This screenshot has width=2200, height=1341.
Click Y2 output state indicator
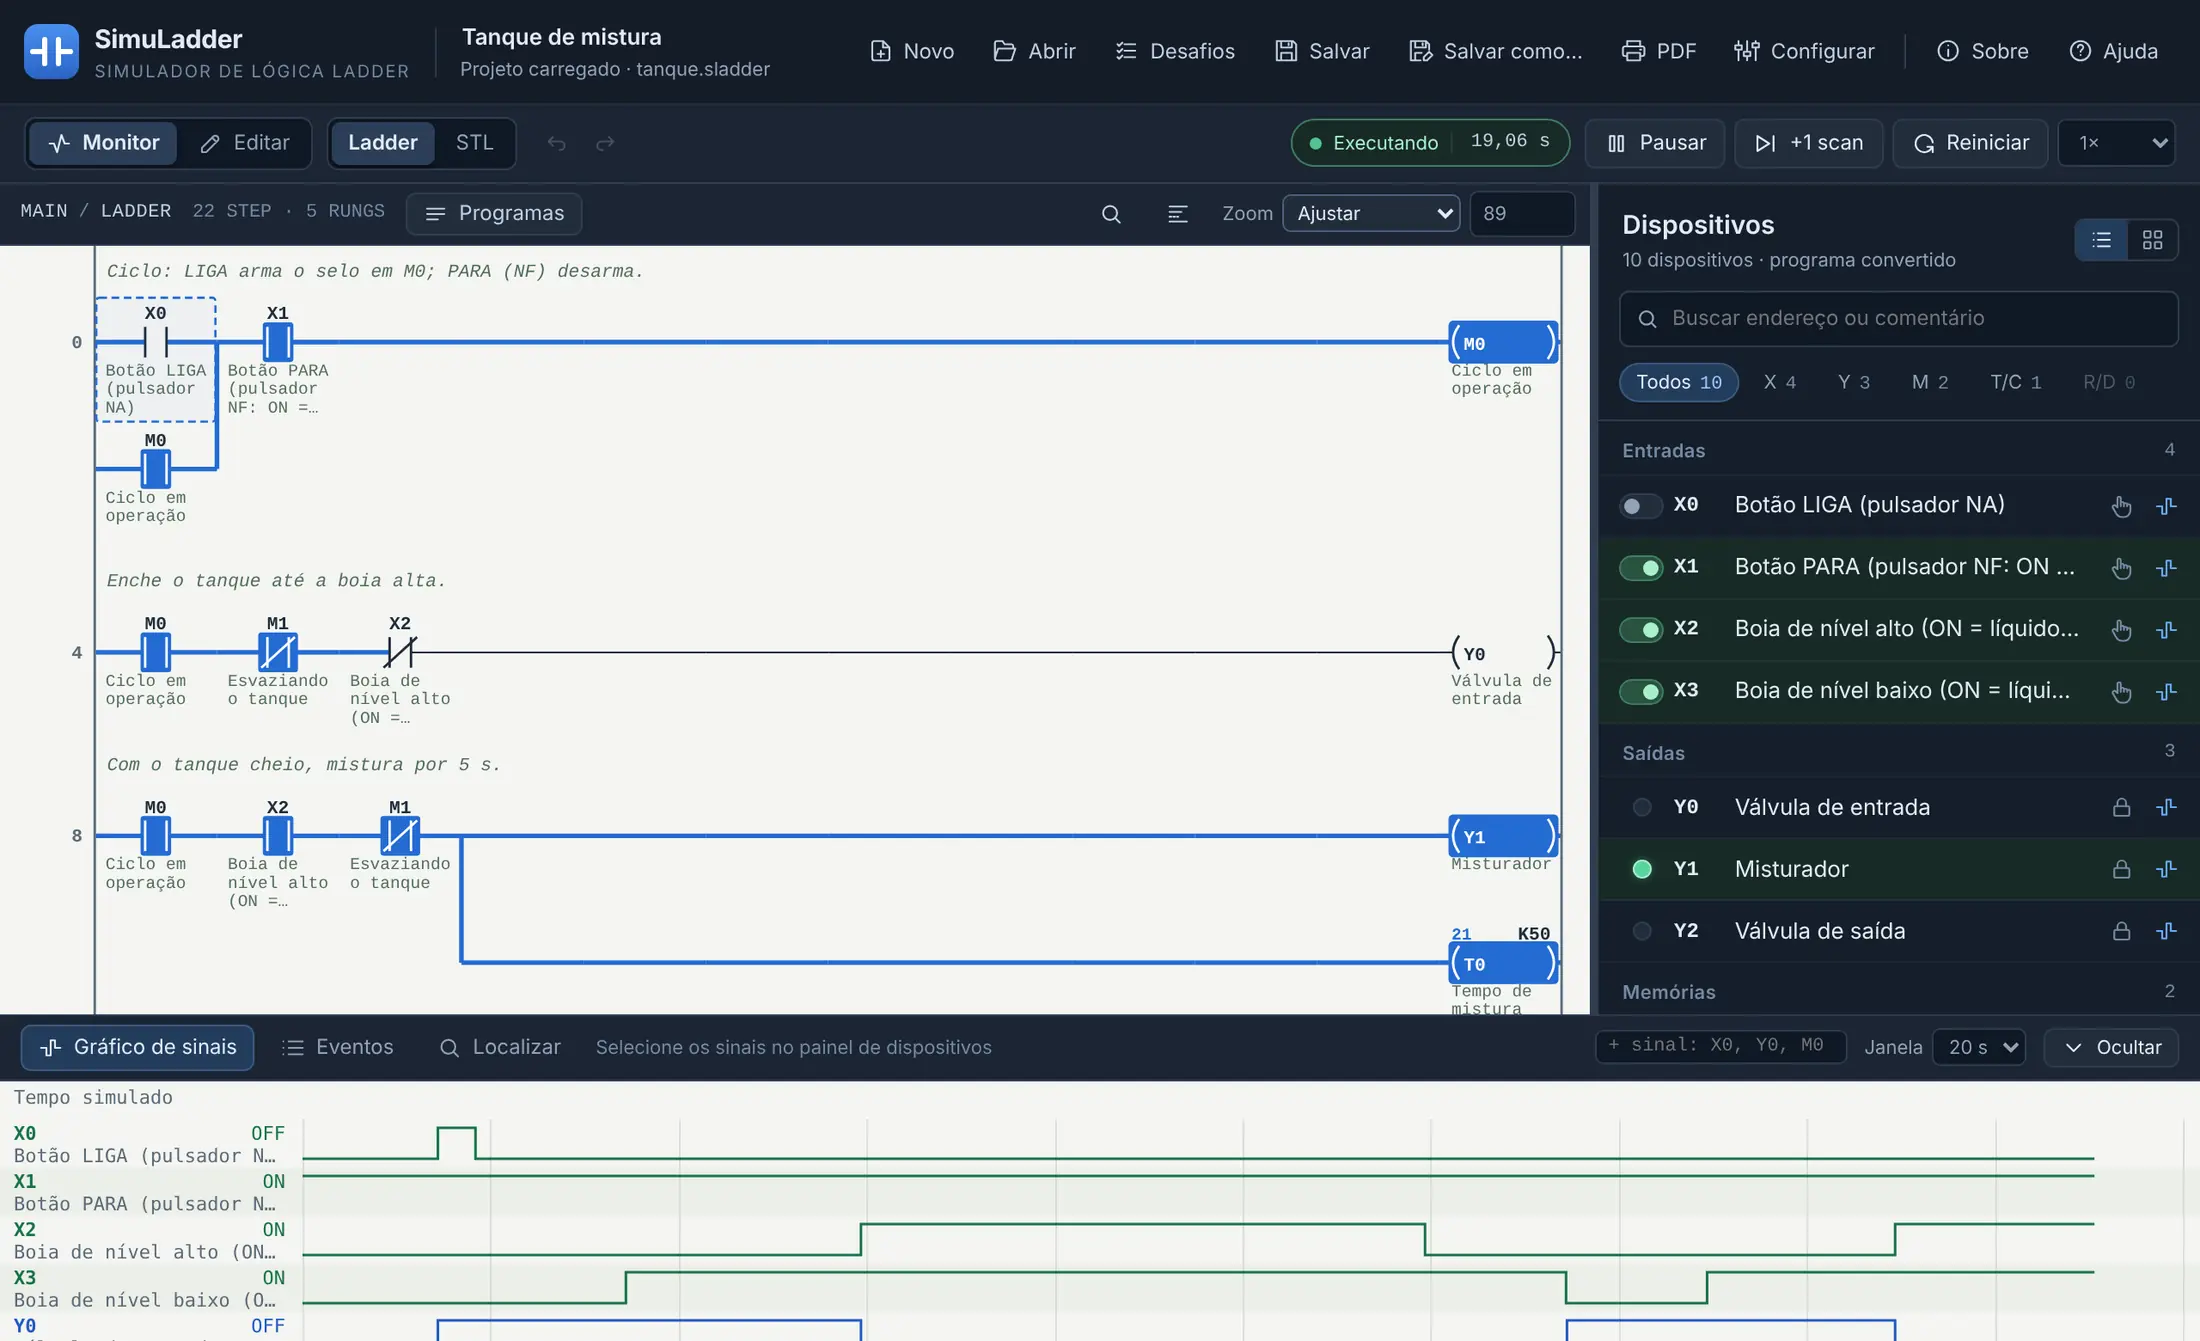[1641, 931]
